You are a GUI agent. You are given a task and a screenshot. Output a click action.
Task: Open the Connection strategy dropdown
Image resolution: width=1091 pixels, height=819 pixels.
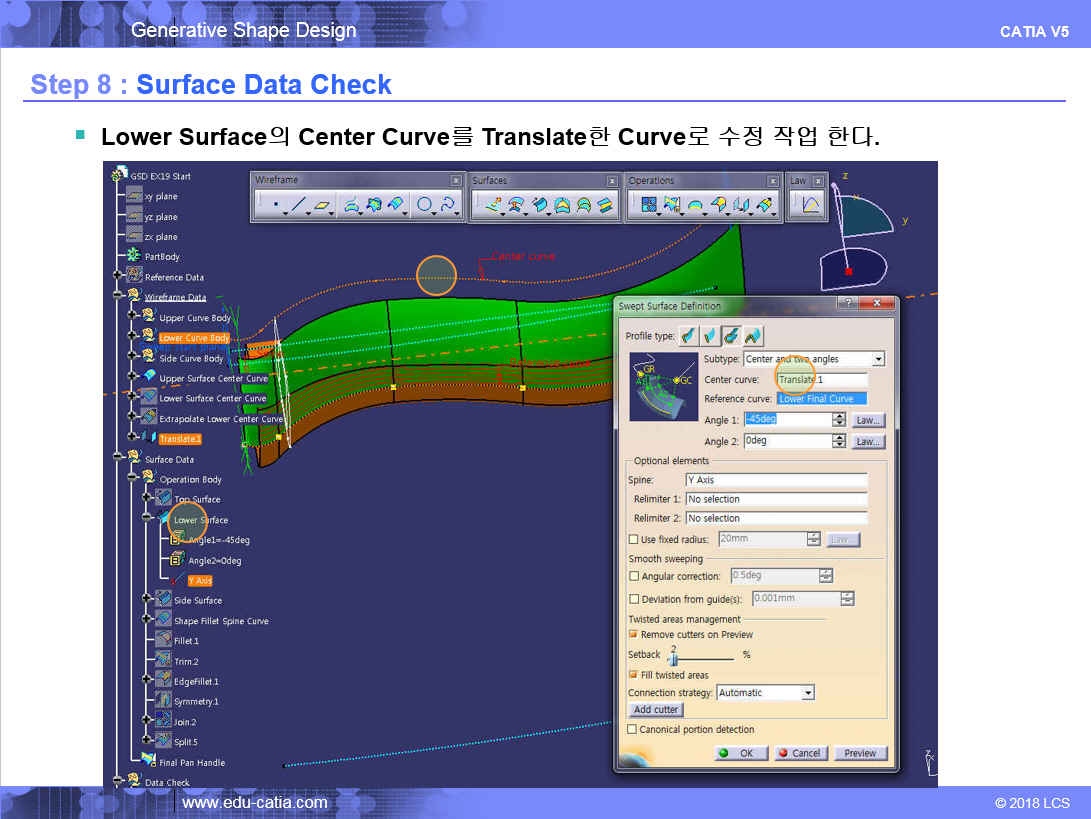tap(807, 693)
